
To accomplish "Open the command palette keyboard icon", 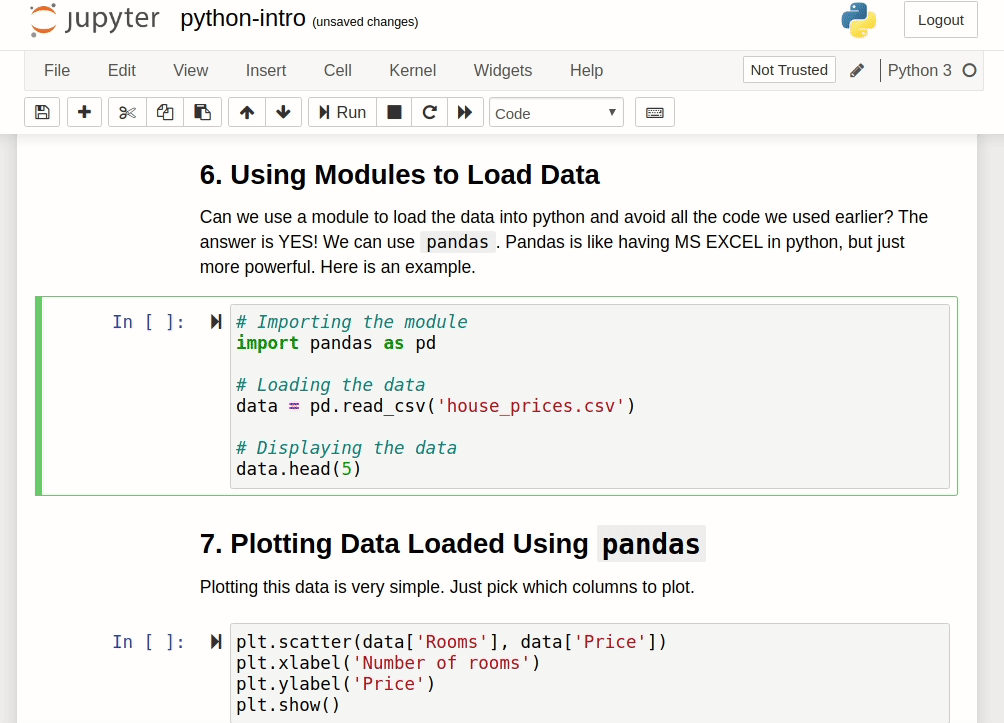I will tap(654, 113).
